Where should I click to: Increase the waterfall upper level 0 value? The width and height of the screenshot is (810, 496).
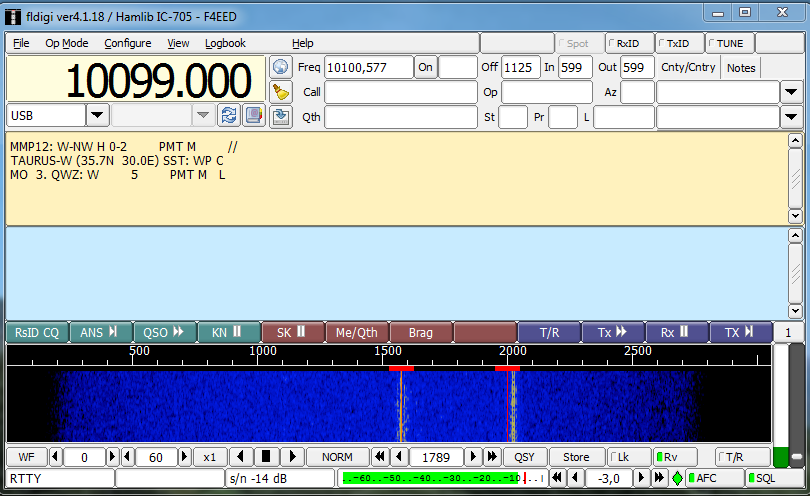[x=112, y=457]
